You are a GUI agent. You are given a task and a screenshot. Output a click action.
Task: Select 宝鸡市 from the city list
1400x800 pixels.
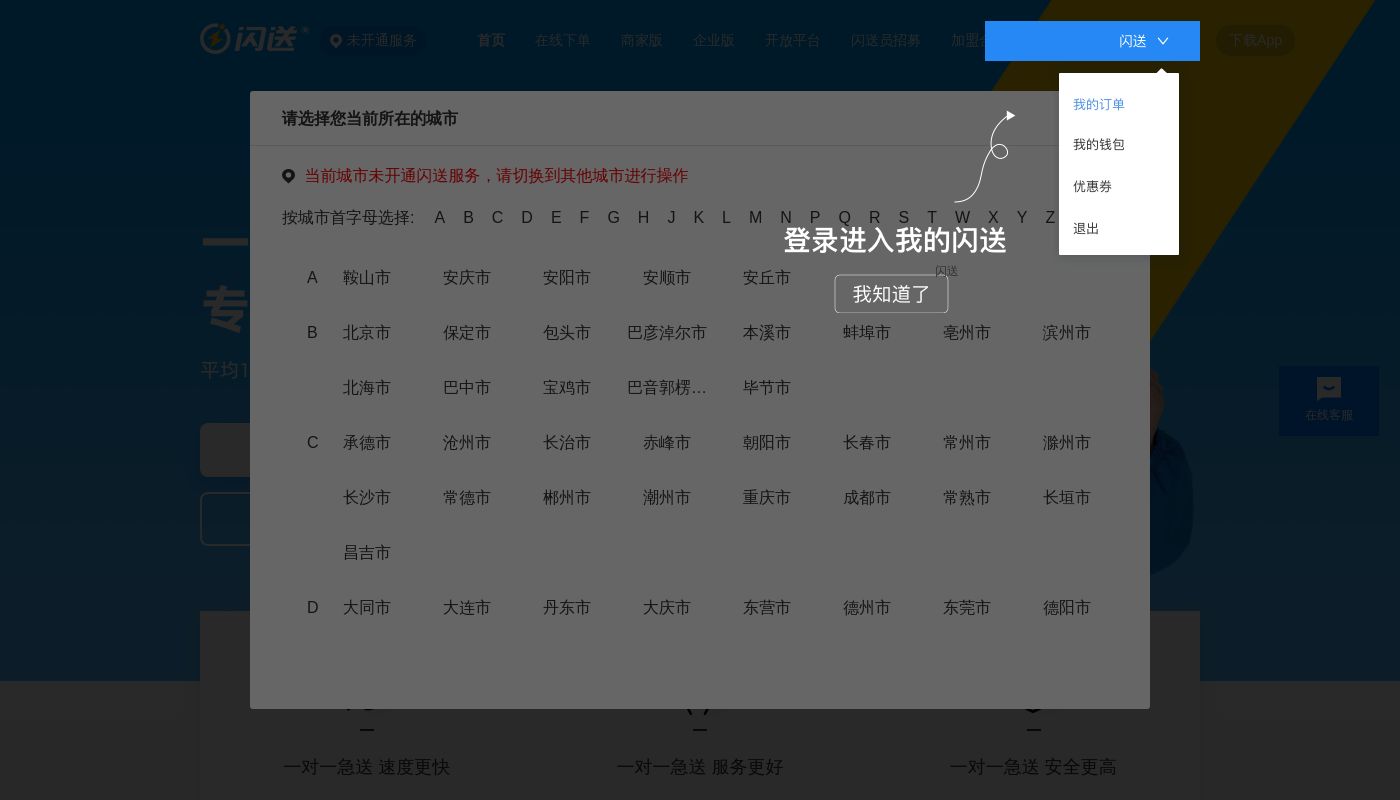click(x=567, y=388)
